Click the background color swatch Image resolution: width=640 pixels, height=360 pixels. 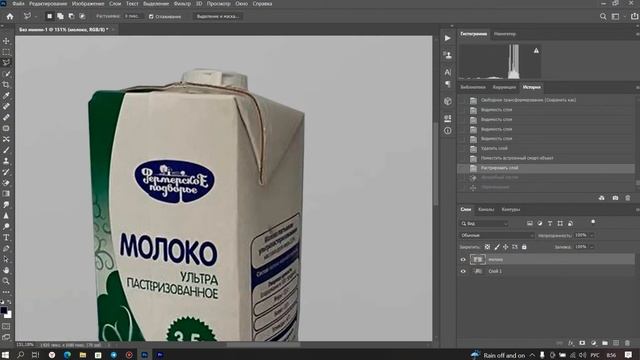[8, 315]
